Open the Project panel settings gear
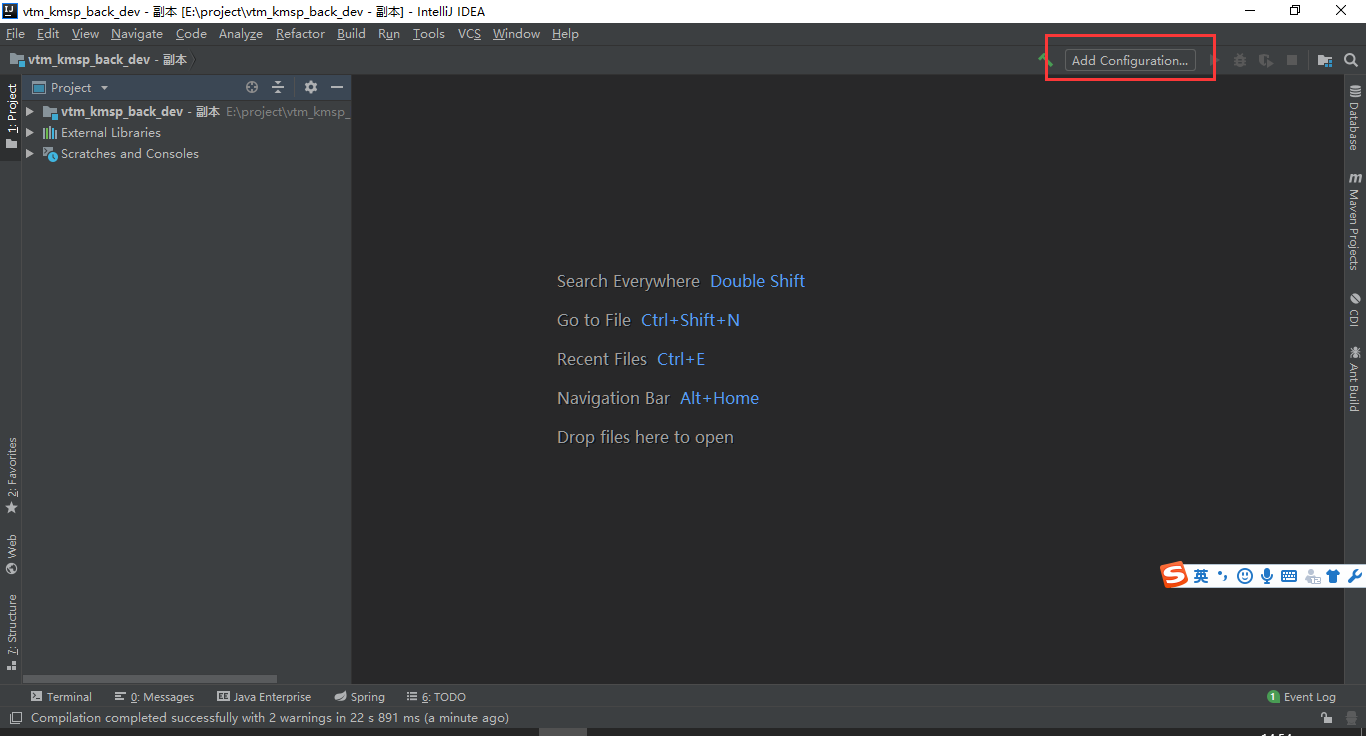1366x736 pixels. (311, 87)
